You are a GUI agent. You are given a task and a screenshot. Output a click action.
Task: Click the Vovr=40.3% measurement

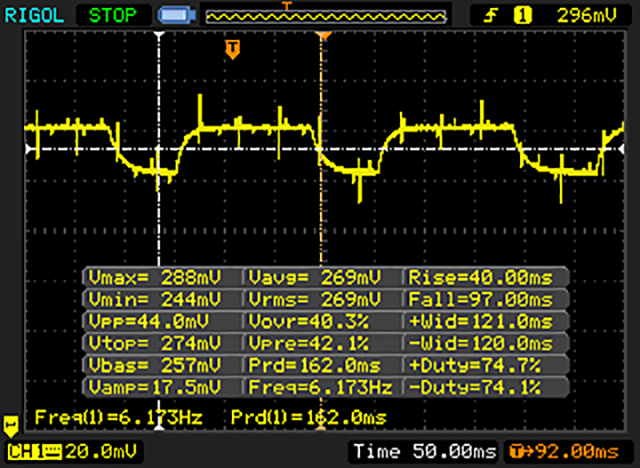pyautogui.click(x=309, y=322)
